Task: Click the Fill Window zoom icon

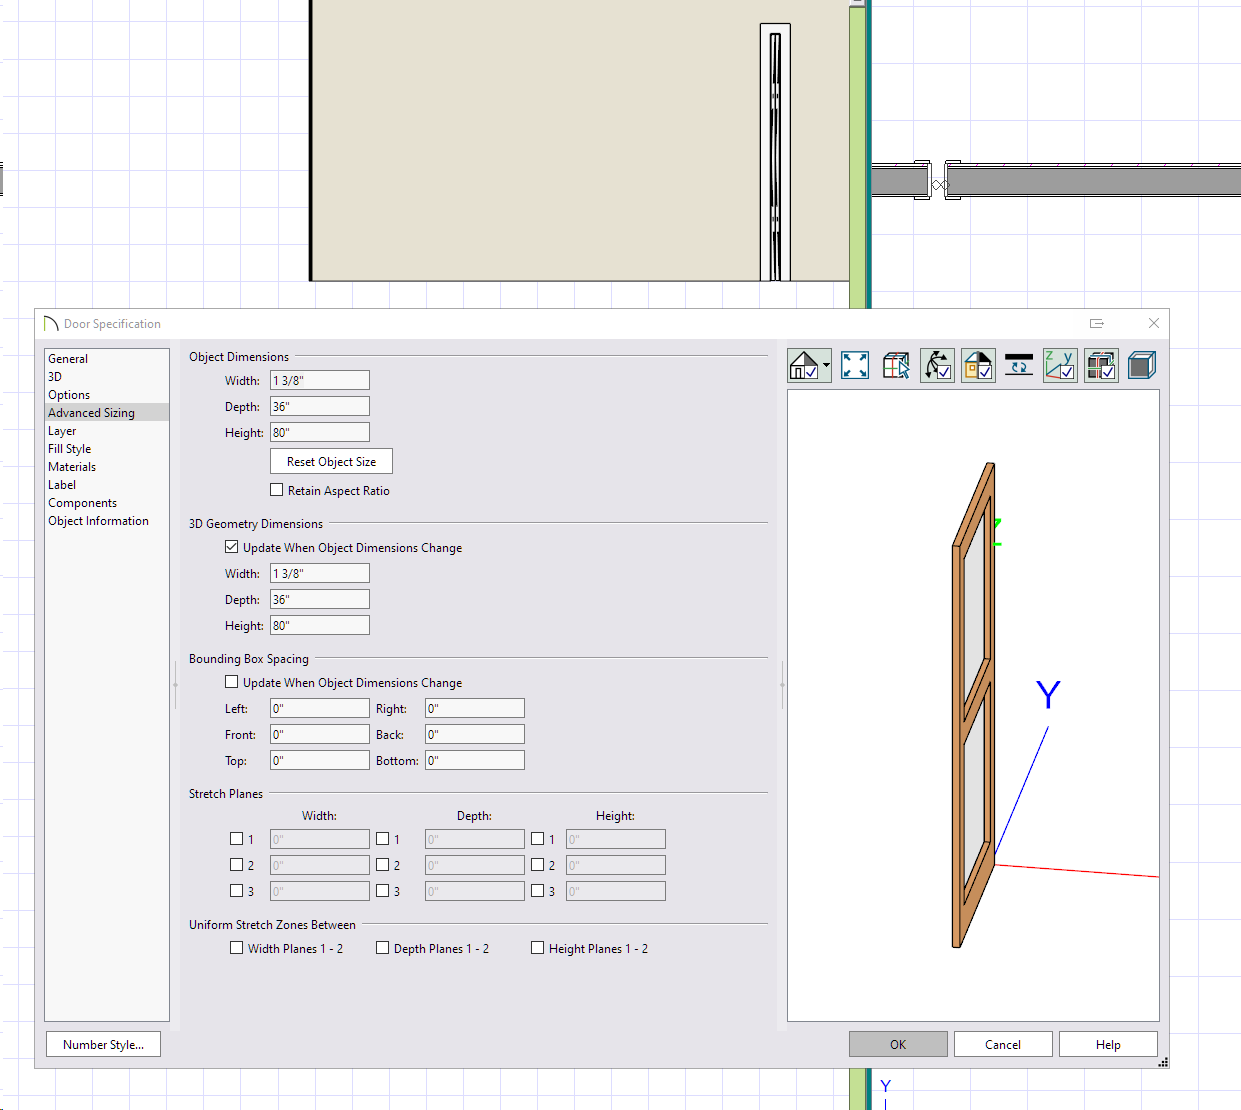Action: 855,366
